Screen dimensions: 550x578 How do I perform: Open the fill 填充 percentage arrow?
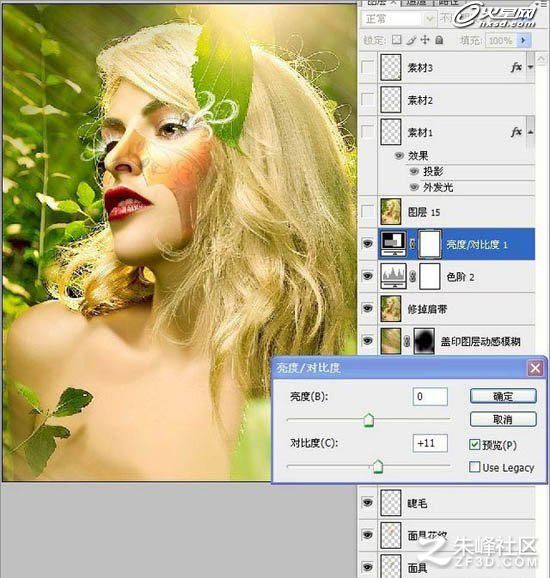click(523, 40)
